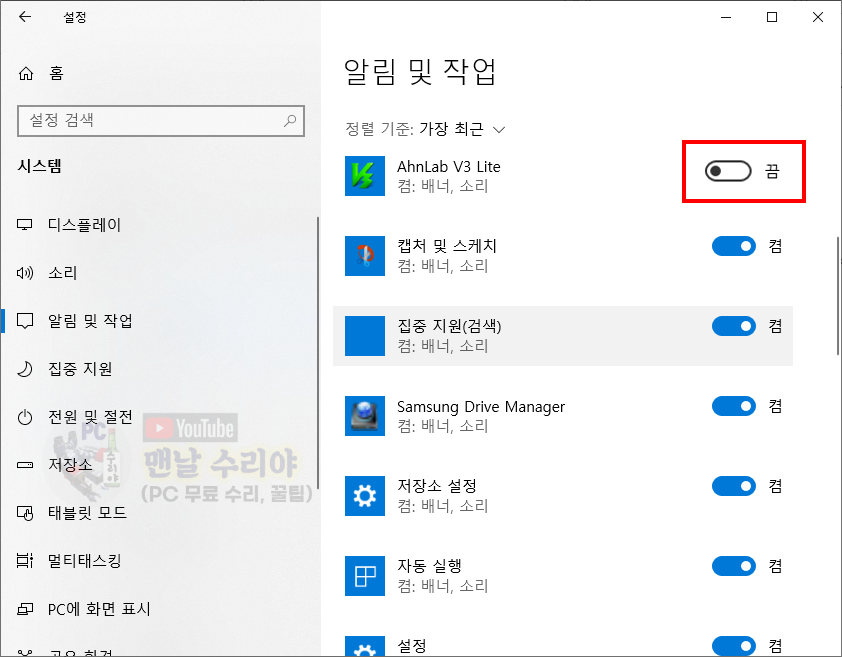
Task: Open the Home icon in sidebar
Action: (x=26, y=74)
